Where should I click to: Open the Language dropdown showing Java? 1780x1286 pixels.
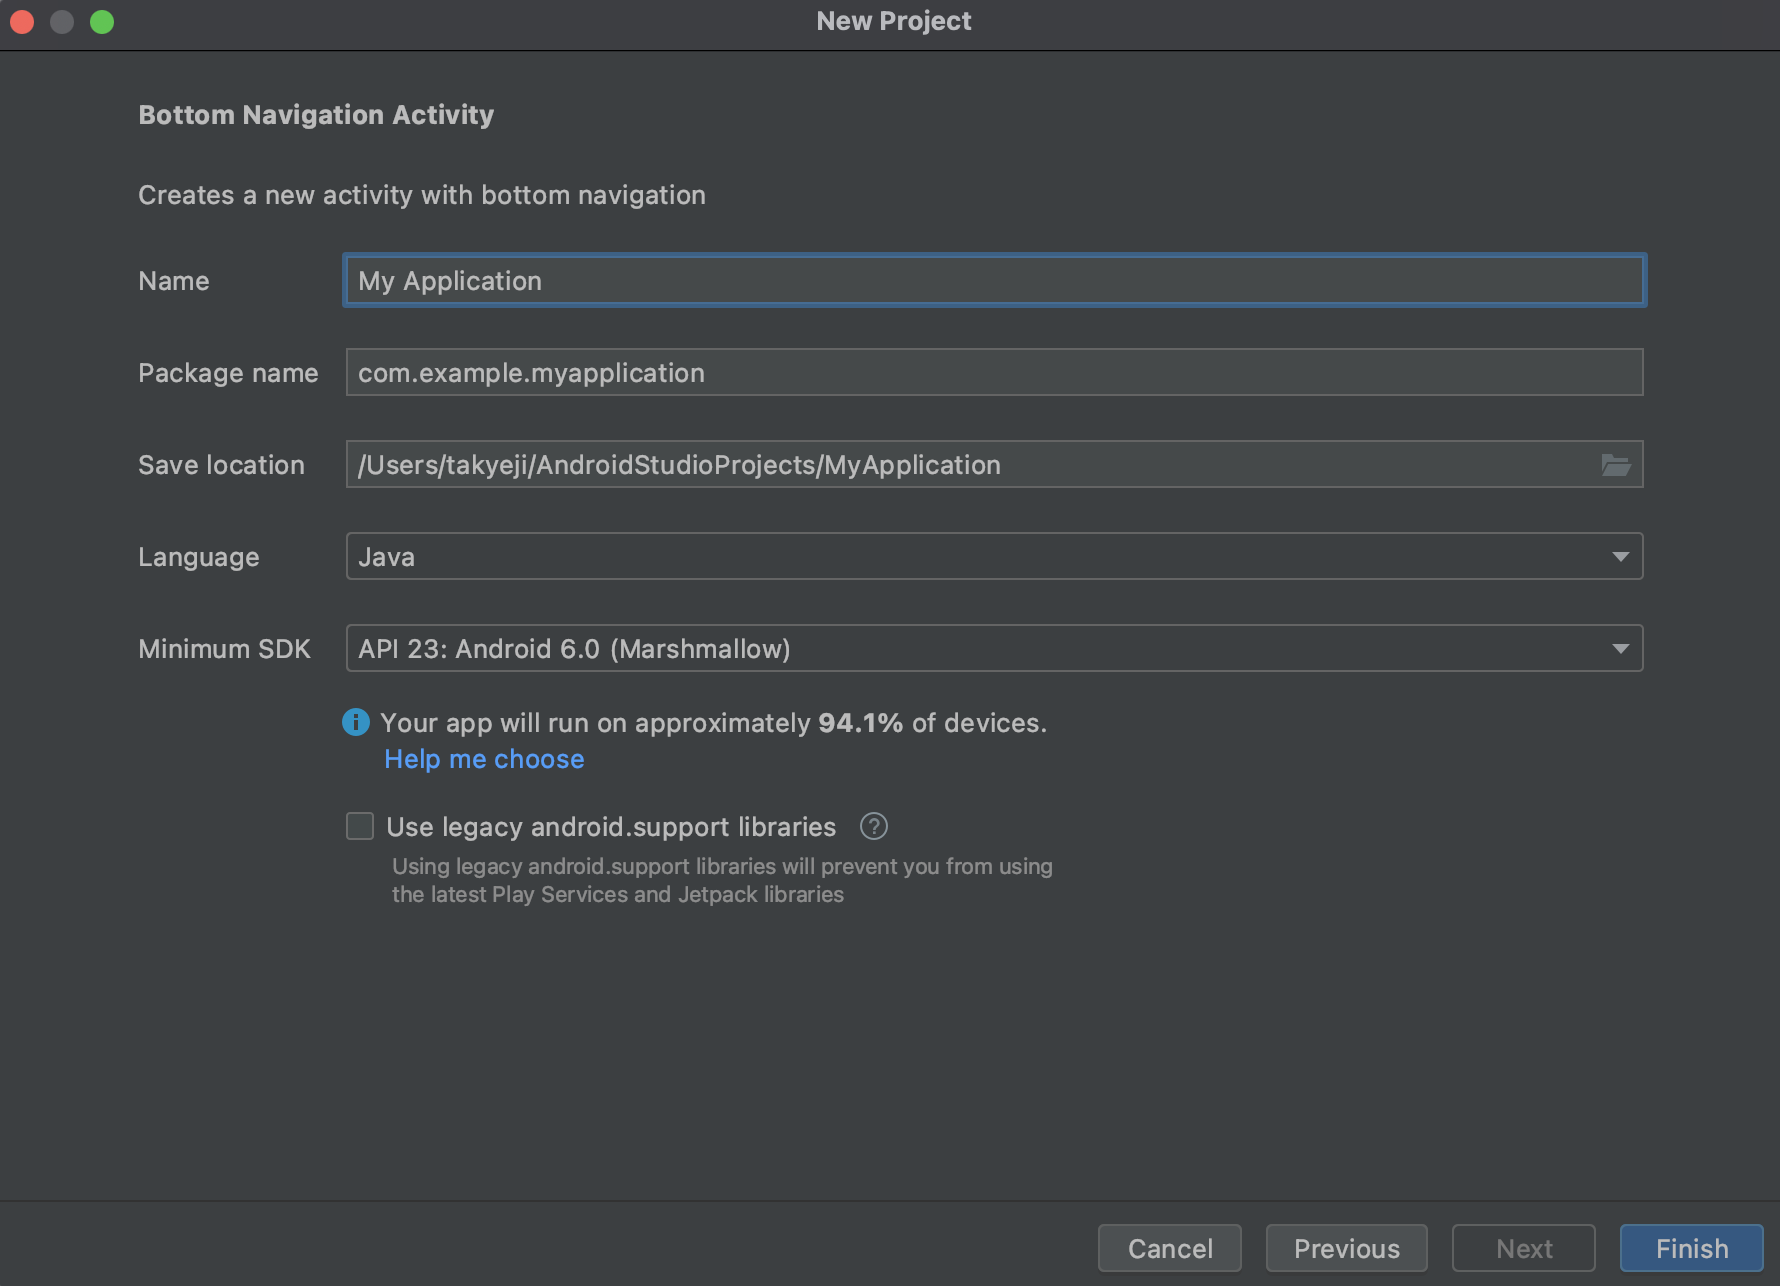(x=994, y=556)
